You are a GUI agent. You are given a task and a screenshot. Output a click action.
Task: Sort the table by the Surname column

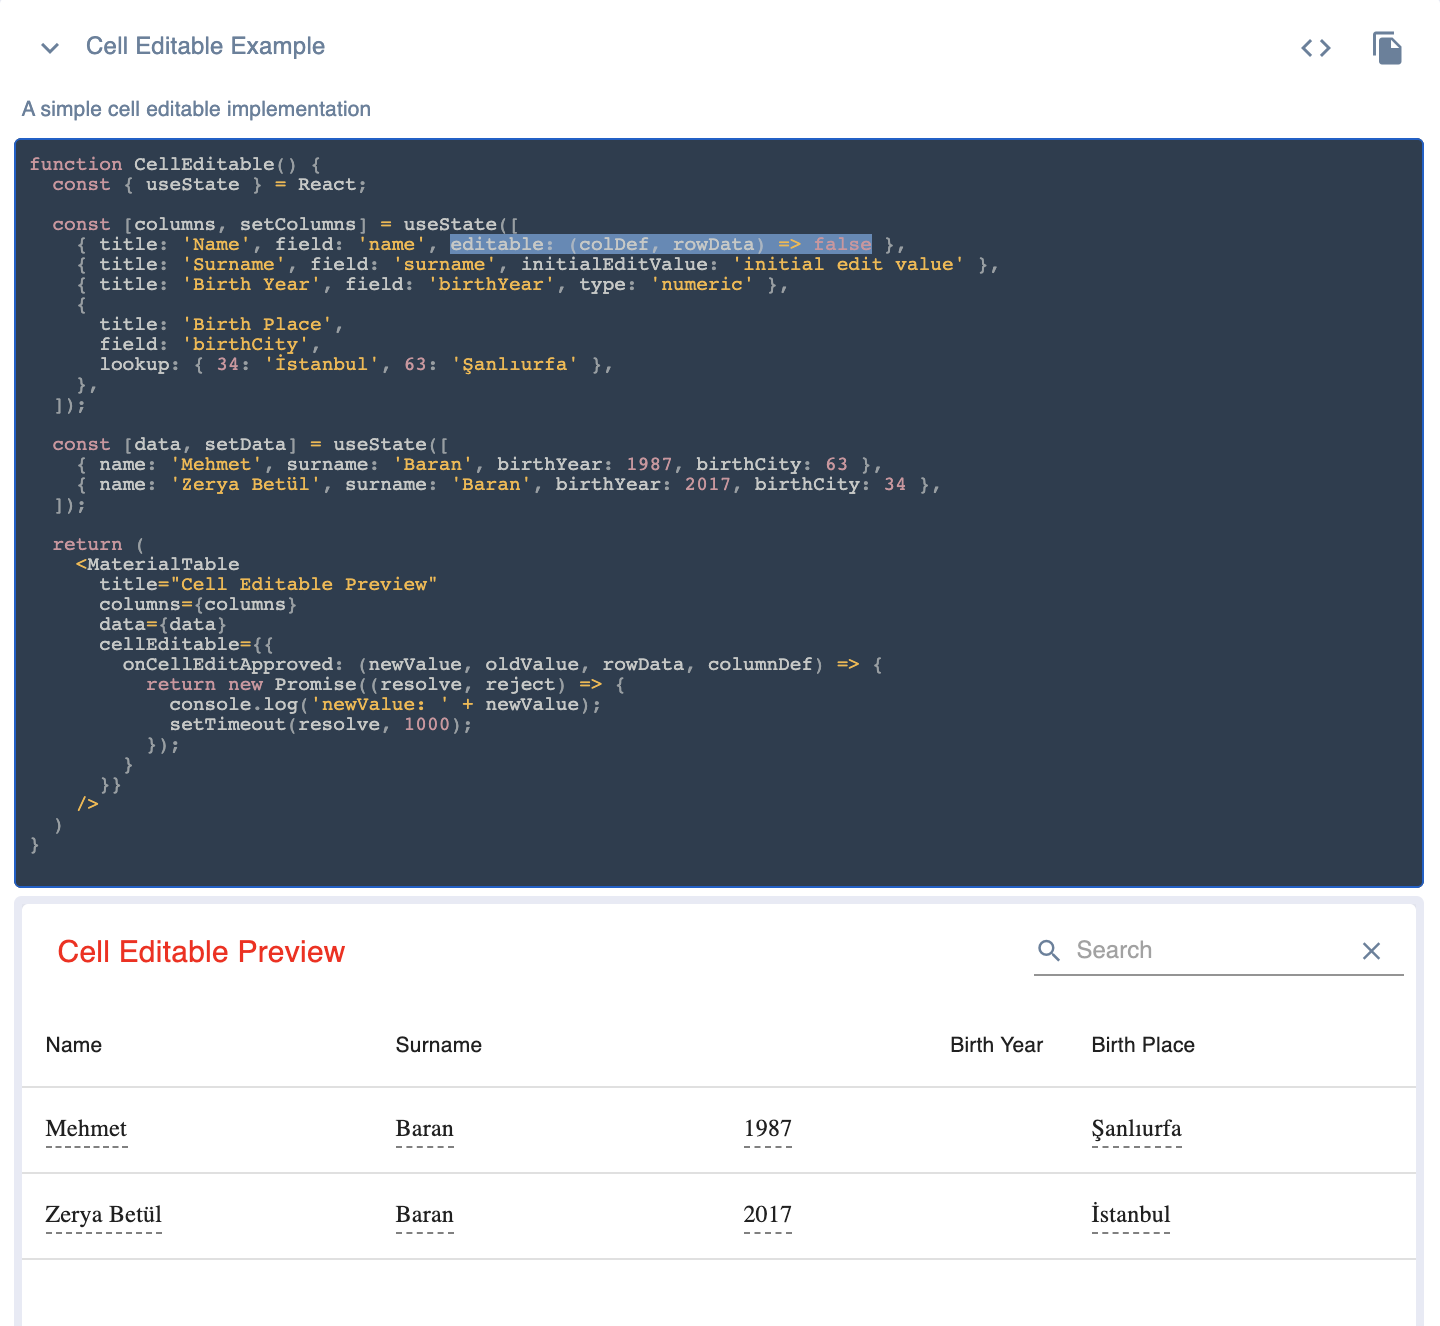coord(439,1044)
